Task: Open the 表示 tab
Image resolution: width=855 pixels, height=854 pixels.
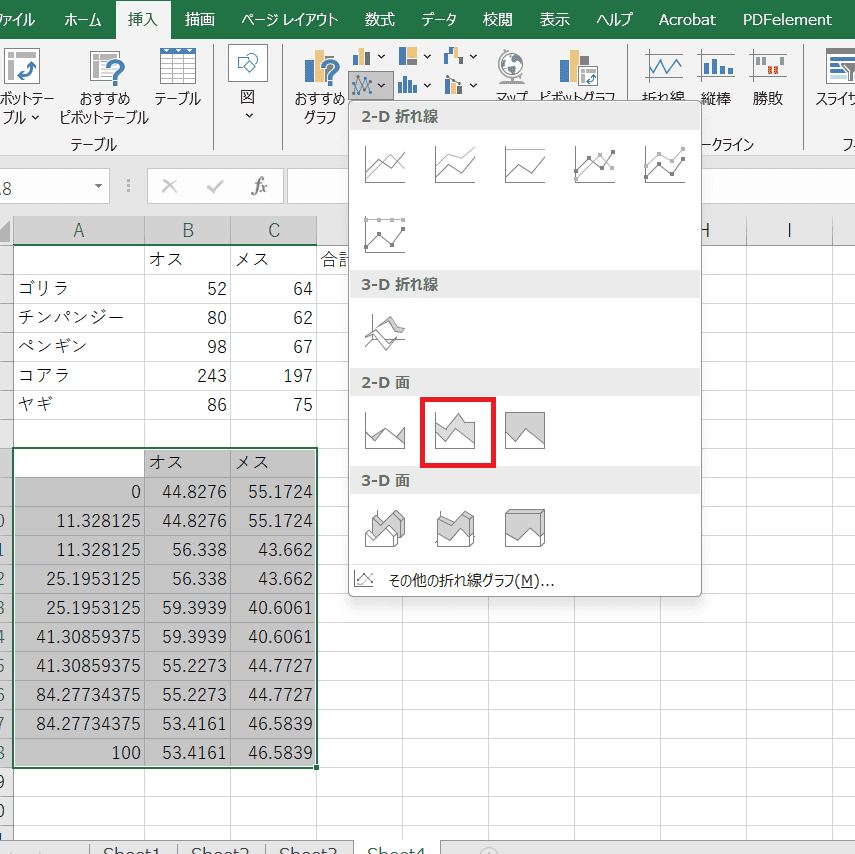Action: (555, 20)
